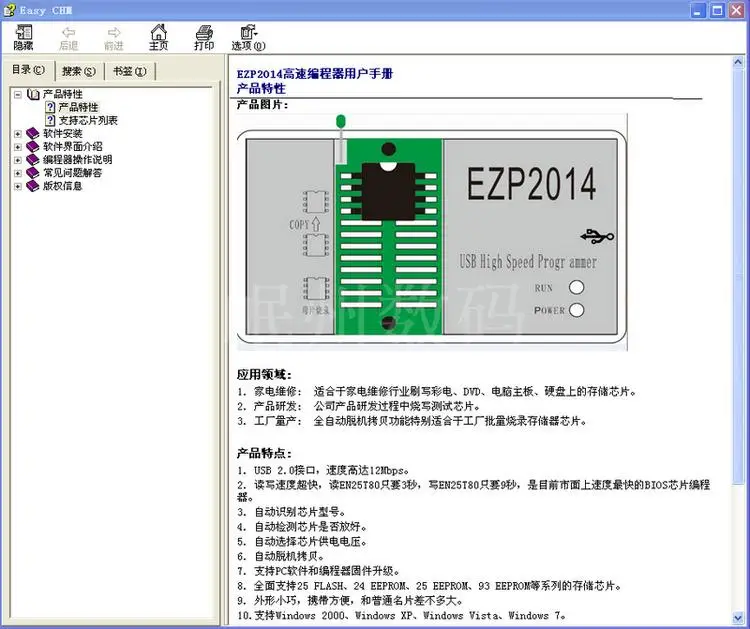The height and width of the screenshot is (629, 750).
Task: Expand the 软件安装 tree node
Action: 18,134
